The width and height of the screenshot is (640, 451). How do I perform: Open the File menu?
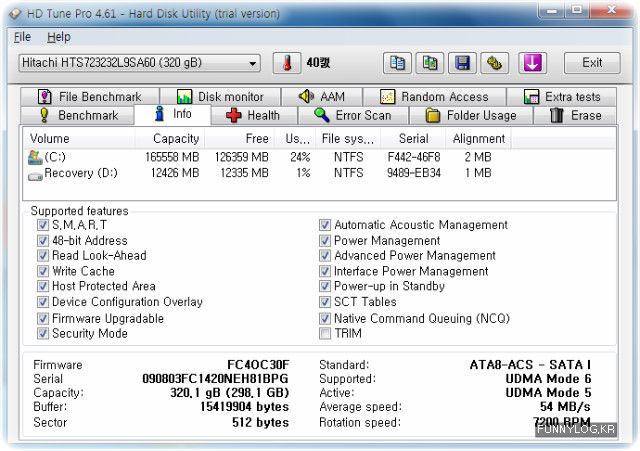pos(22,37)
